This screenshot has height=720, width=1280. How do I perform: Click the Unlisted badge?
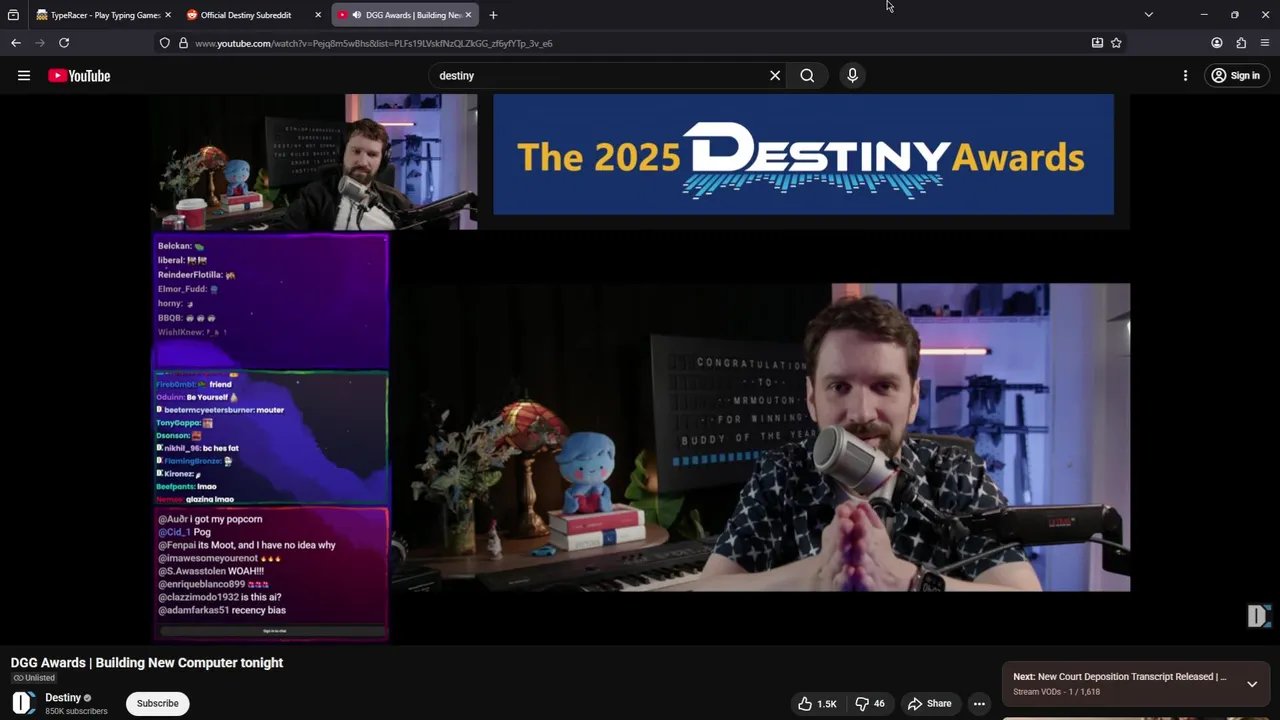click(x=34, y=678)
